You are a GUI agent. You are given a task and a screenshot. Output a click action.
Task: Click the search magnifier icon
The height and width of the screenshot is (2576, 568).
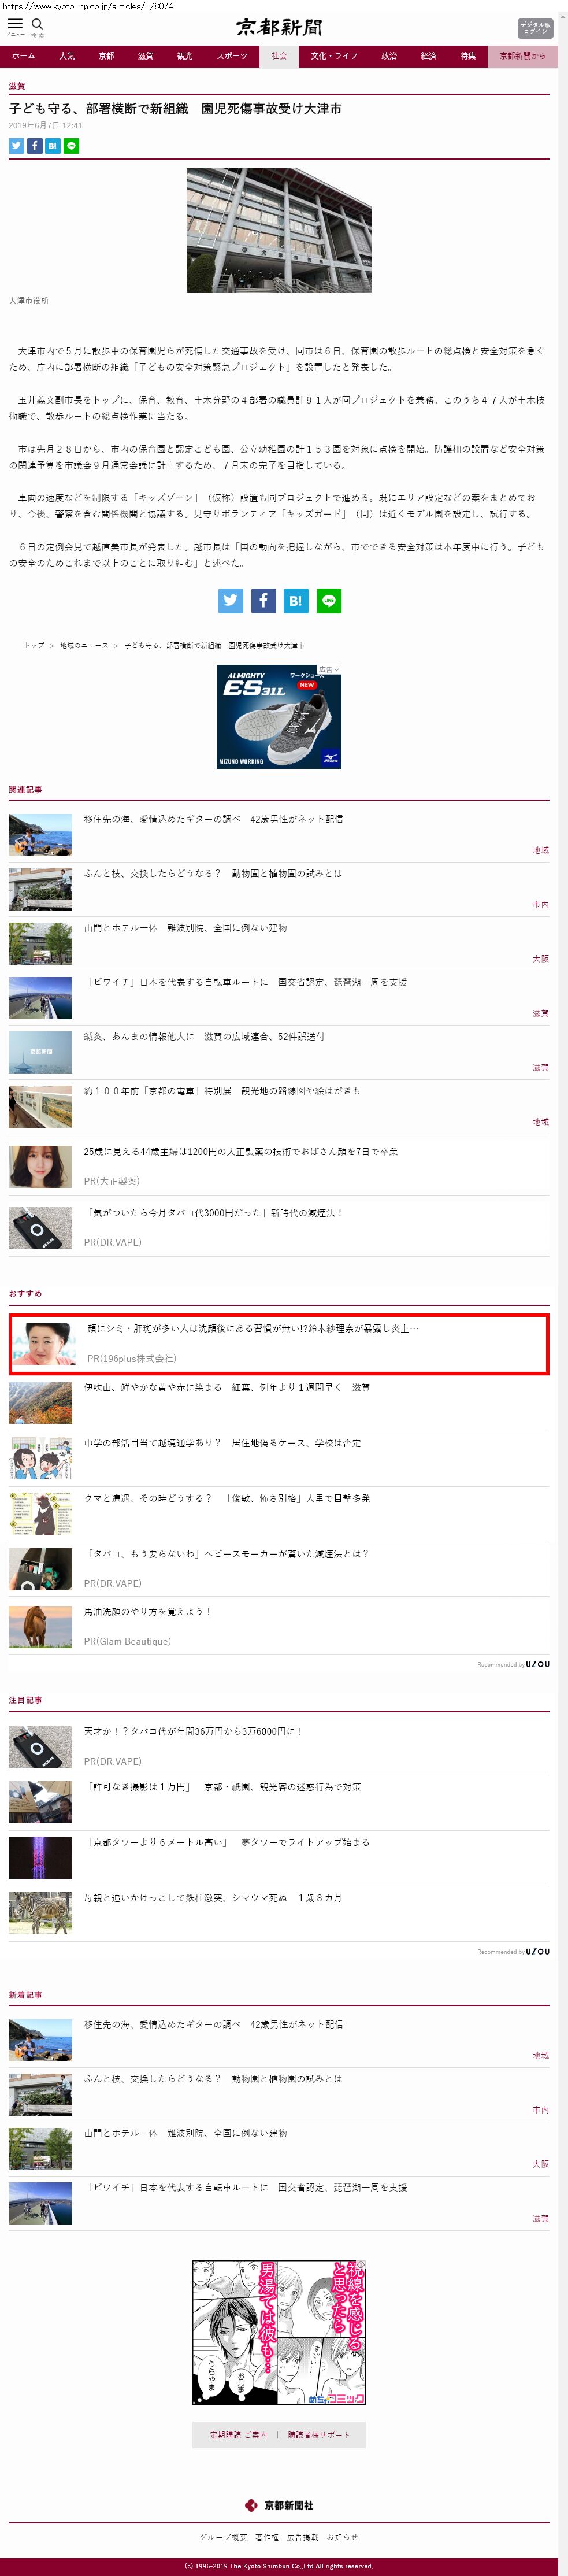click(x=37, y=25)
